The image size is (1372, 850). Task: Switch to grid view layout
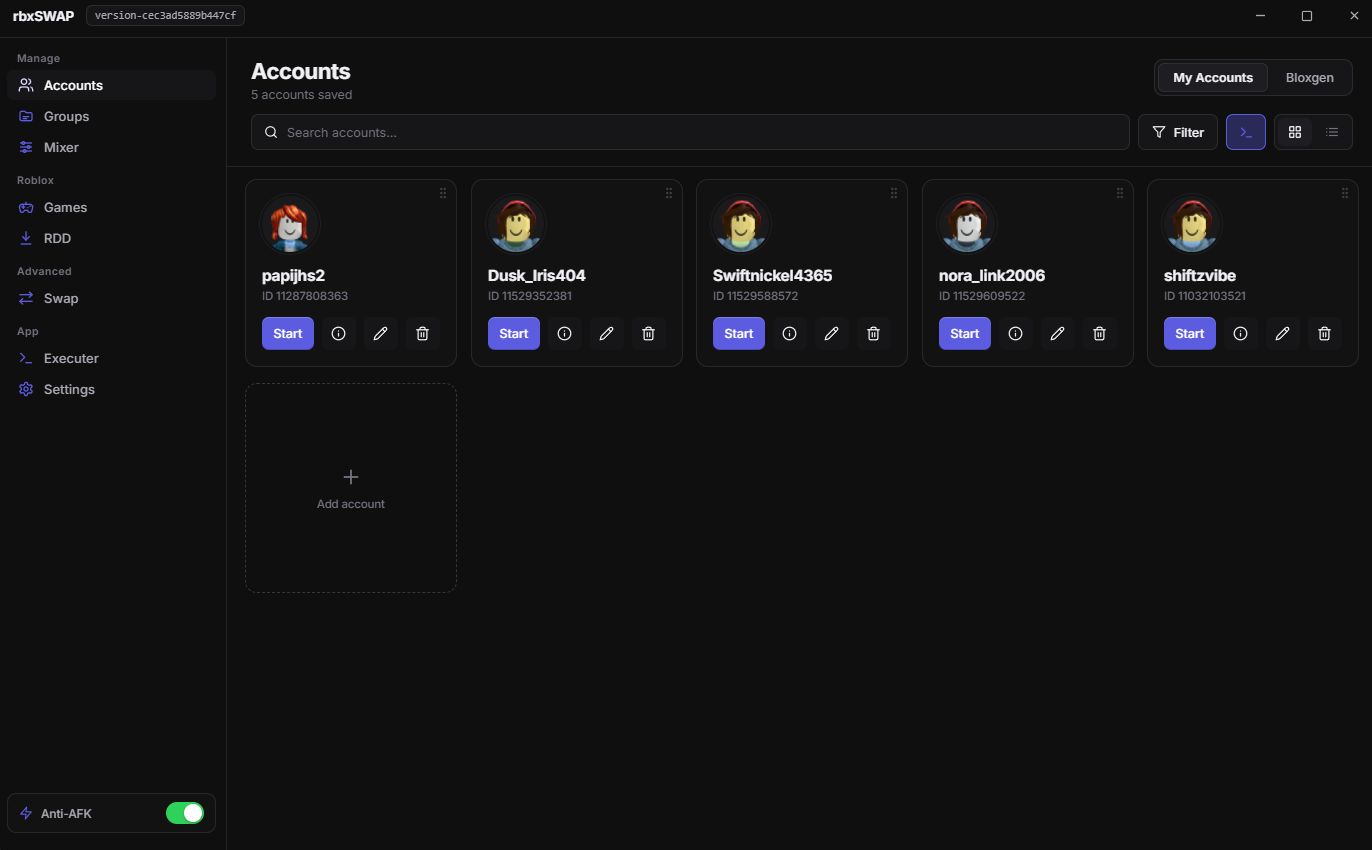point(1295,132)
